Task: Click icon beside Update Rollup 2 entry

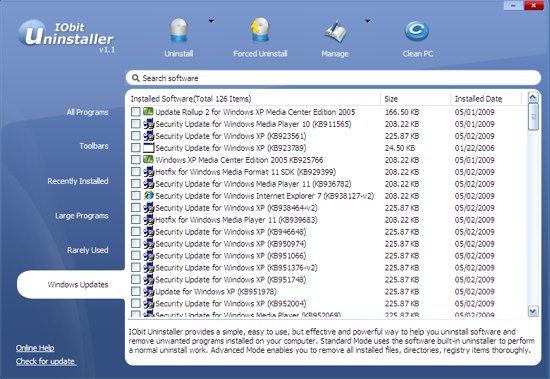Action: click(x=148, y=112)
